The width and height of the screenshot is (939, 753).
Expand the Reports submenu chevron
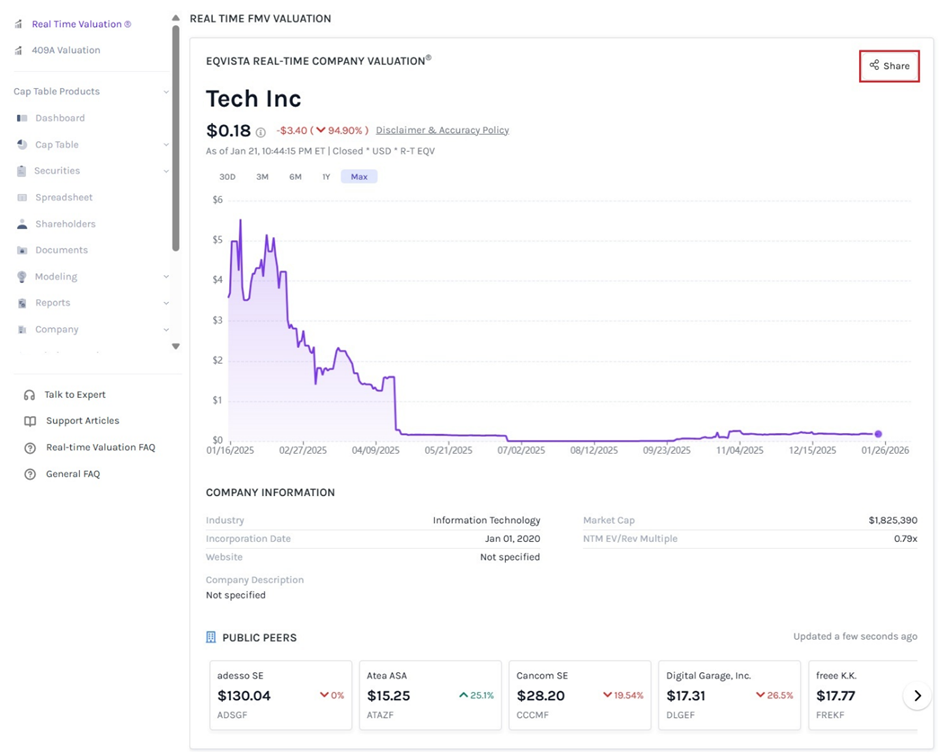click(x=166, y=303)
